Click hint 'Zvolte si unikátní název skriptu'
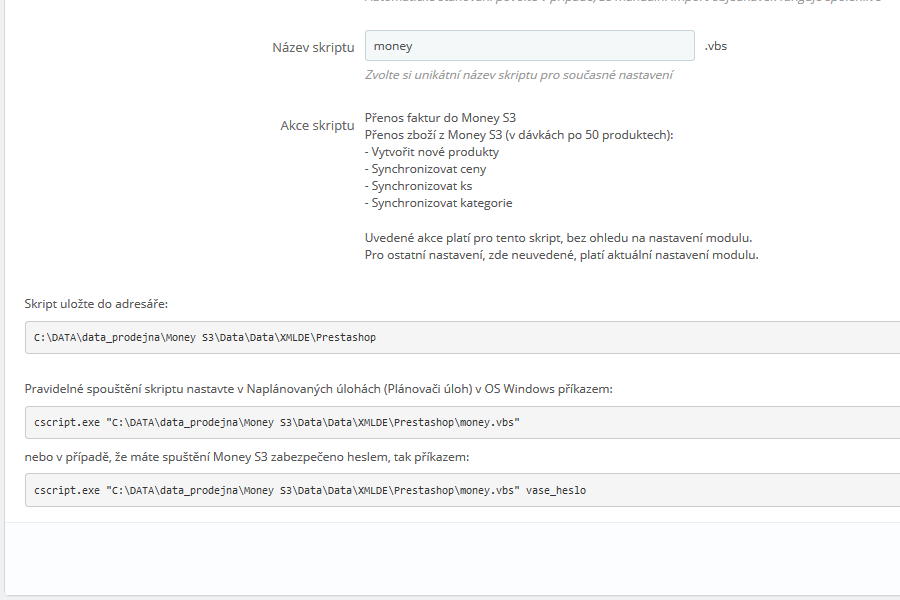900x600 pixels. click(518, 75)
